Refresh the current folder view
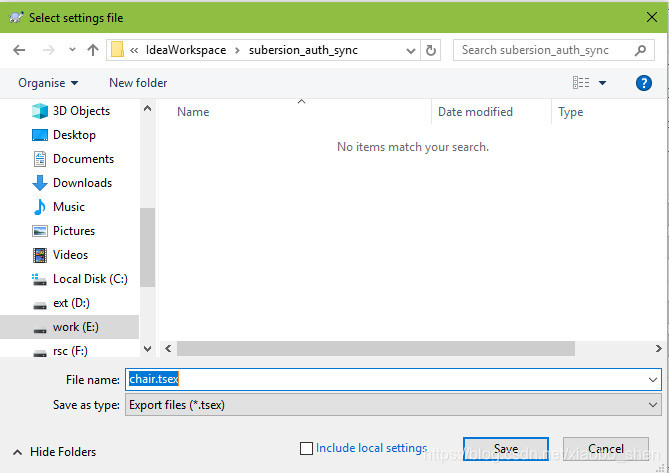This screenshot has height=473, width=669. tap(430, 50)
